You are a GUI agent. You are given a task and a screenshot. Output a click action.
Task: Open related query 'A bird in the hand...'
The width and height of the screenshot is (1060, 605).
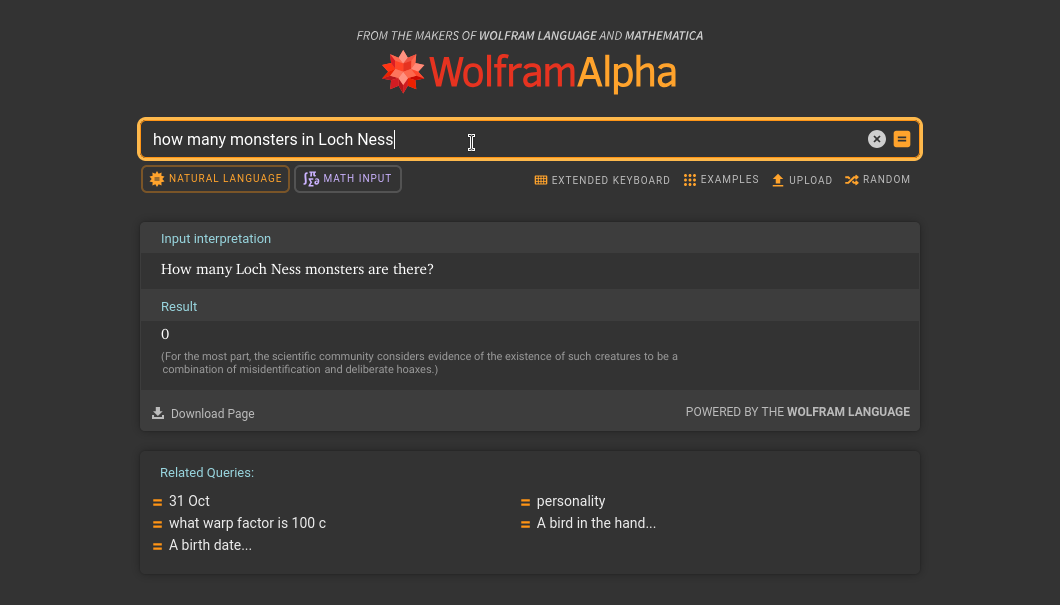(x=596, y=523)
